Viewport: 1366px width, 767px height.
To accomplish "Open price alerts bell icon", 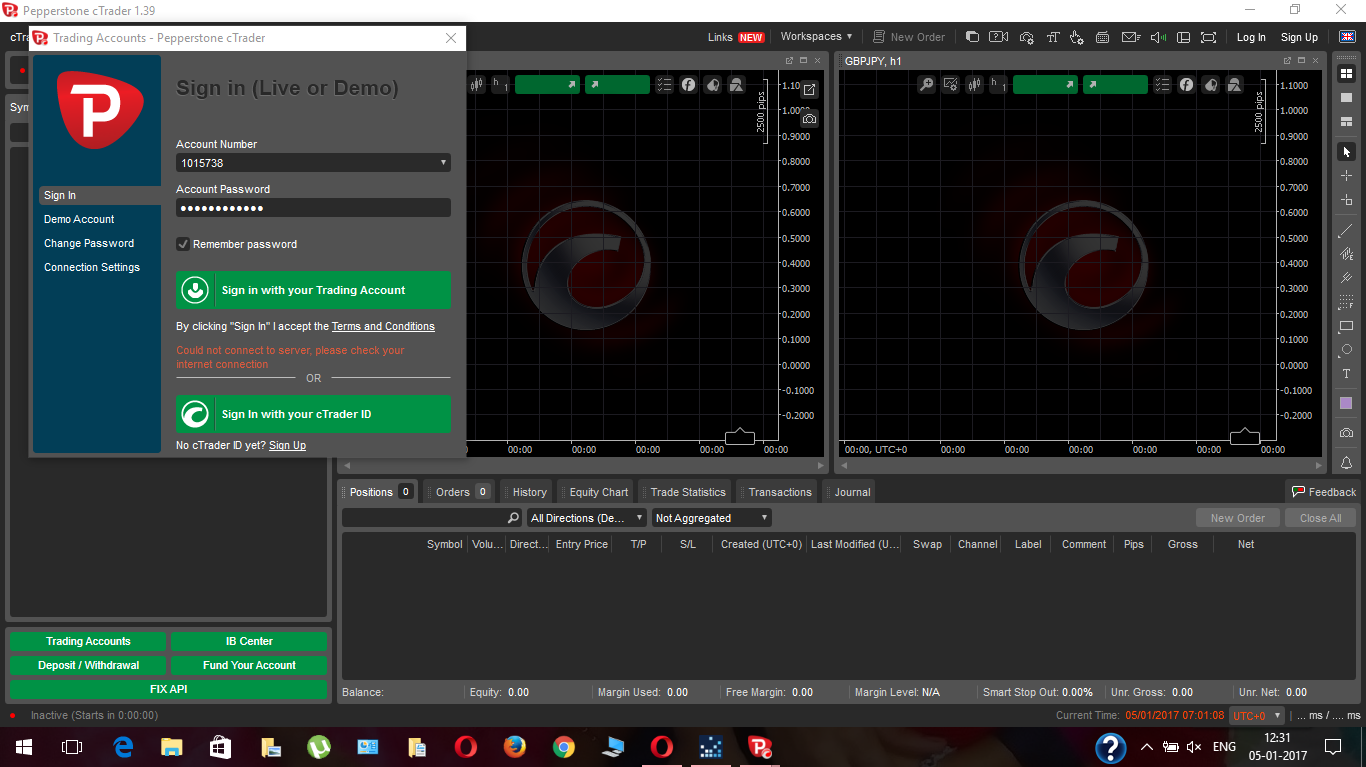I will (x=1346, y=463).
